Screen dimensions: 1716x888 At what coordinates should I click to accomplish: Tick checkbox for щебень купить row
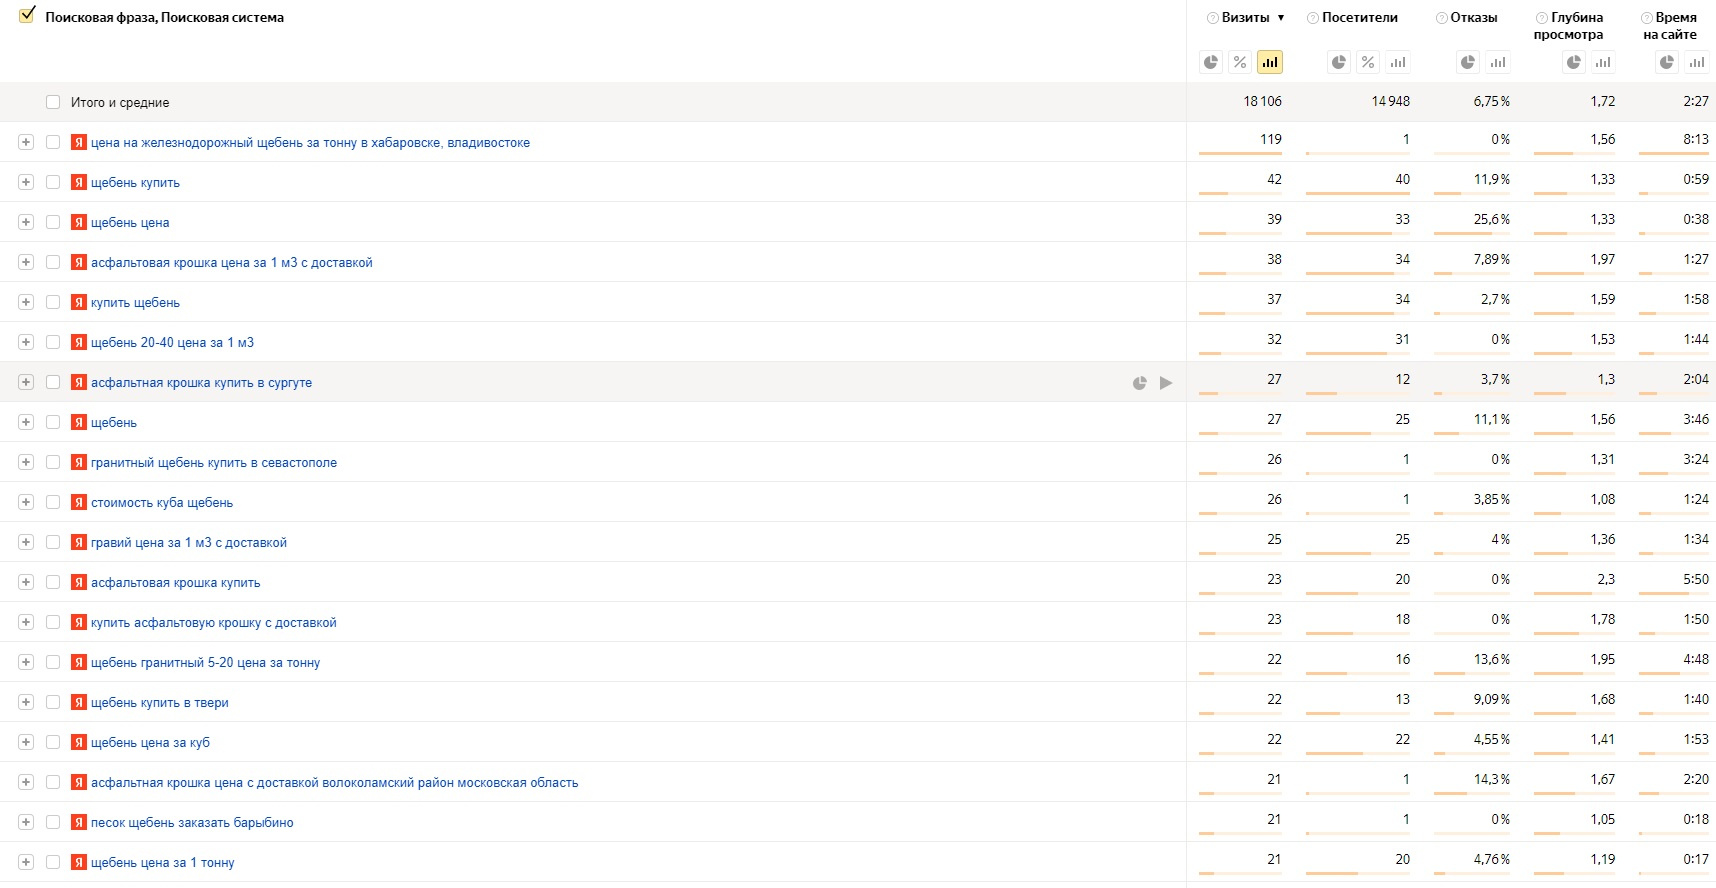click(x=53, y=182)
